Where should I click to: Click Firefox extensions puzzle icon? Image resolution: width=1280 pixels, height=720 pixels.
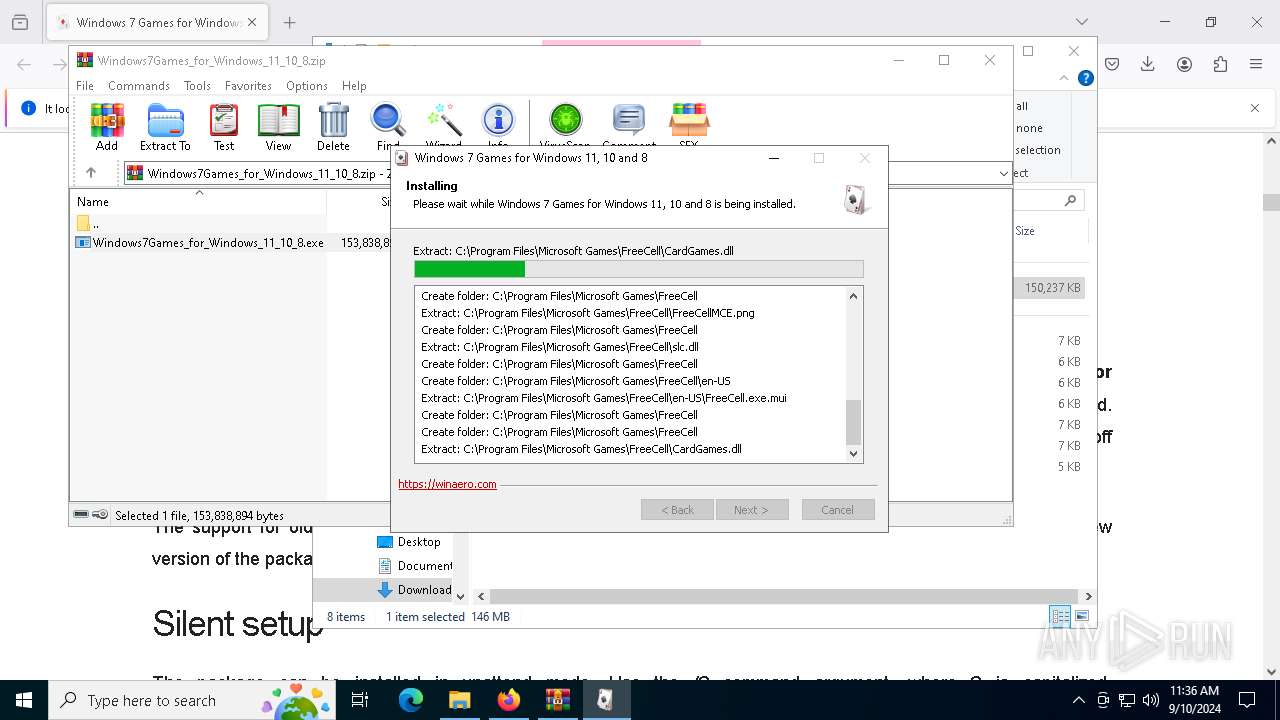(1220, 64)
